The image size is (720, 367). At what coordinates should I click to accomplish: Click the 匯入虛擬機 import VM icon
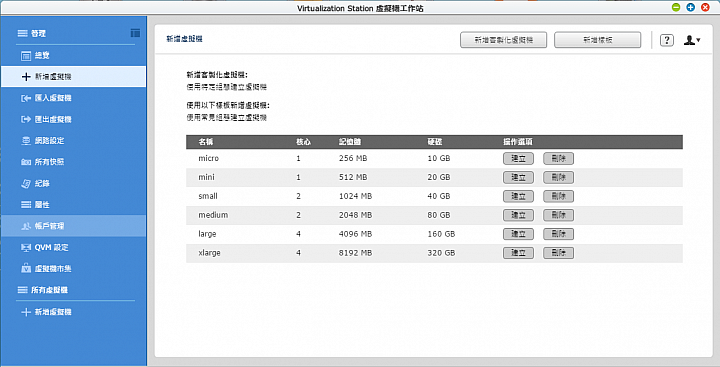pyautogui.click(x=26, y=98)
